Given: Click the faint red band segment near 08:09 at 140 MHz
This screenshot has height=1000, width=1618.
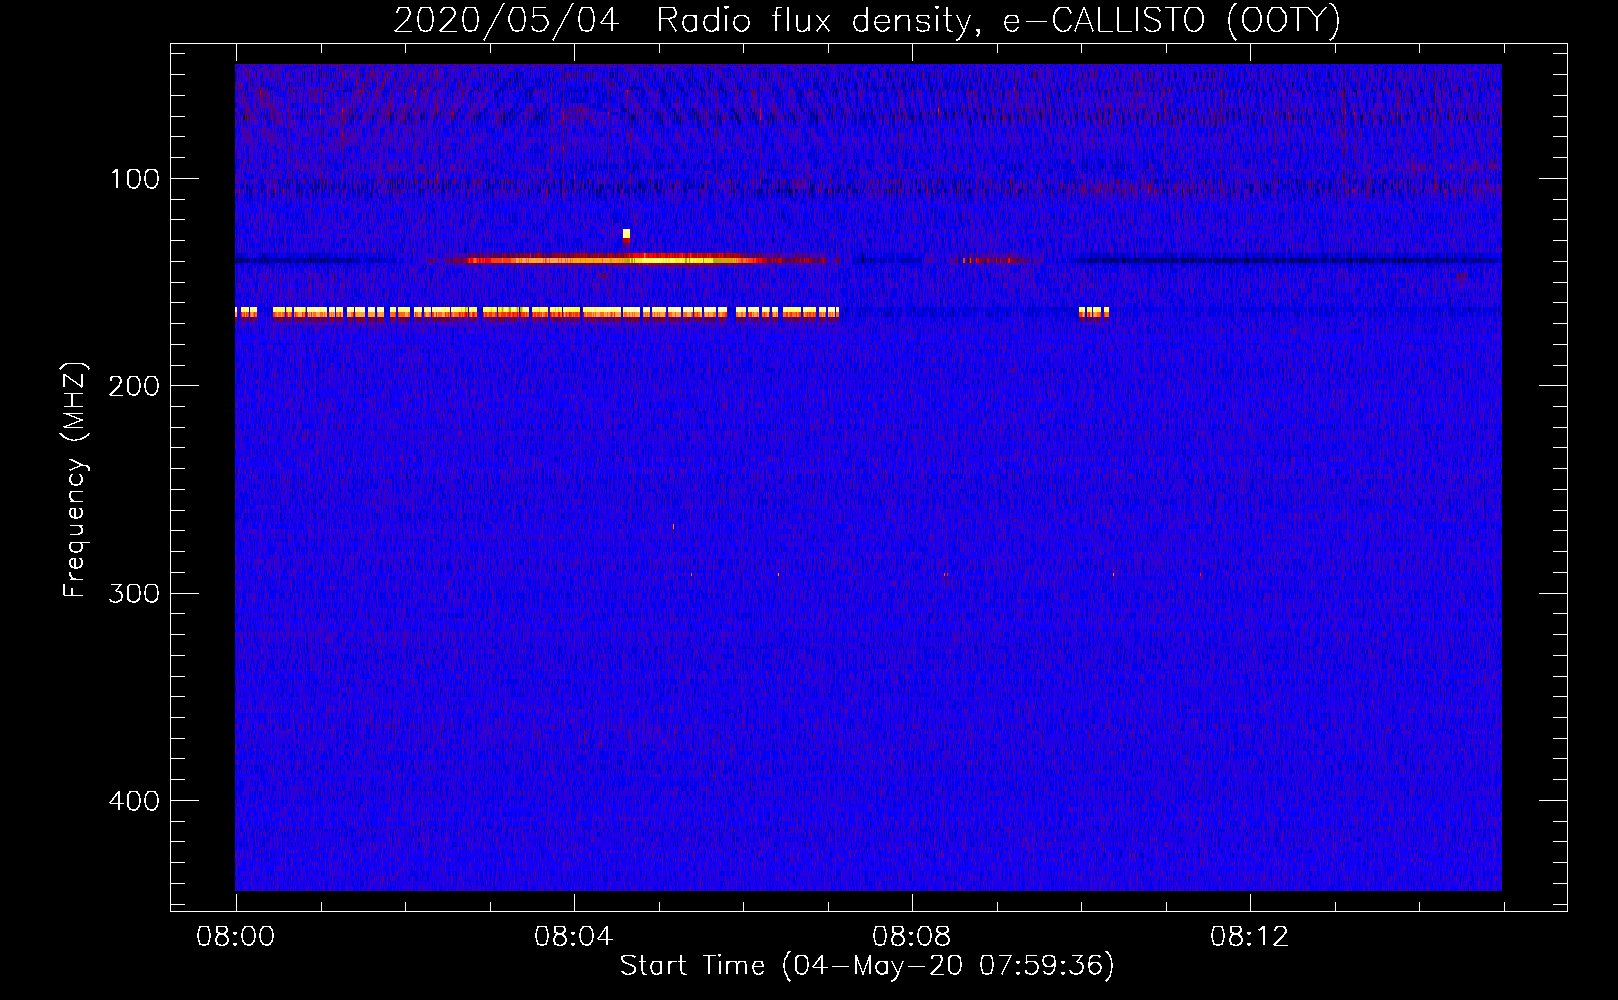Looking at the screenshot, I should coord(996,260).
